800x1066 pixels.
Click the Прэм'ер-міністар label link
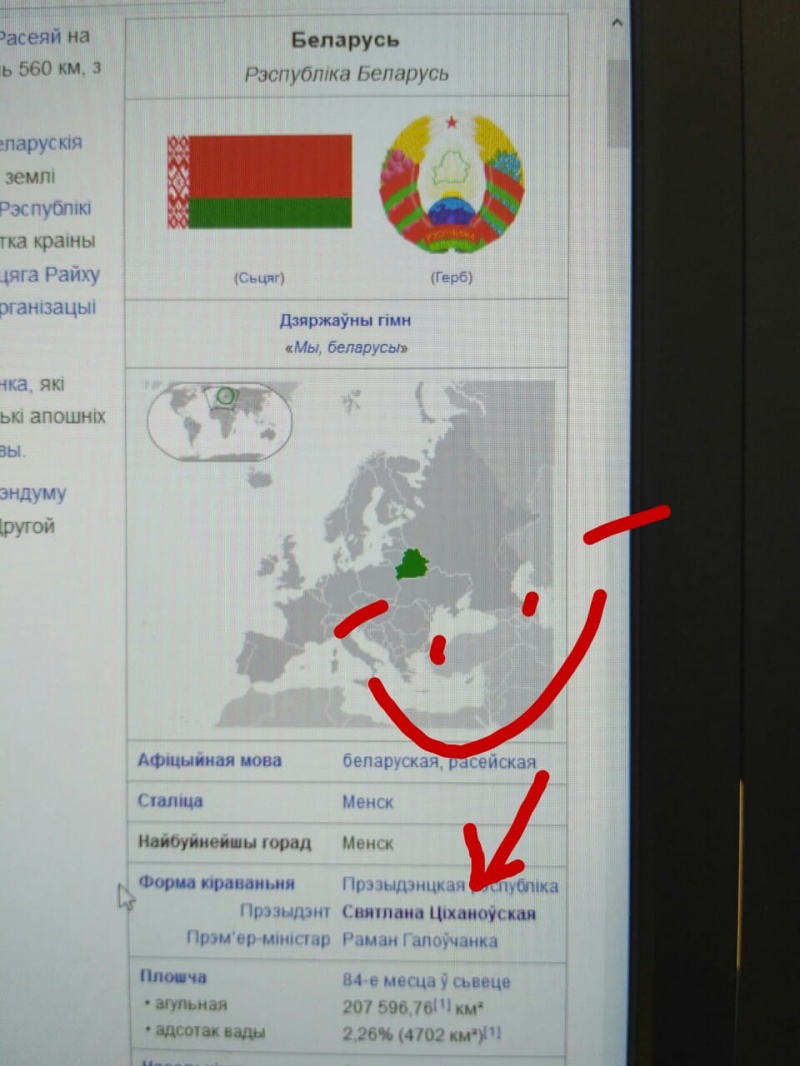coord(257,939)
